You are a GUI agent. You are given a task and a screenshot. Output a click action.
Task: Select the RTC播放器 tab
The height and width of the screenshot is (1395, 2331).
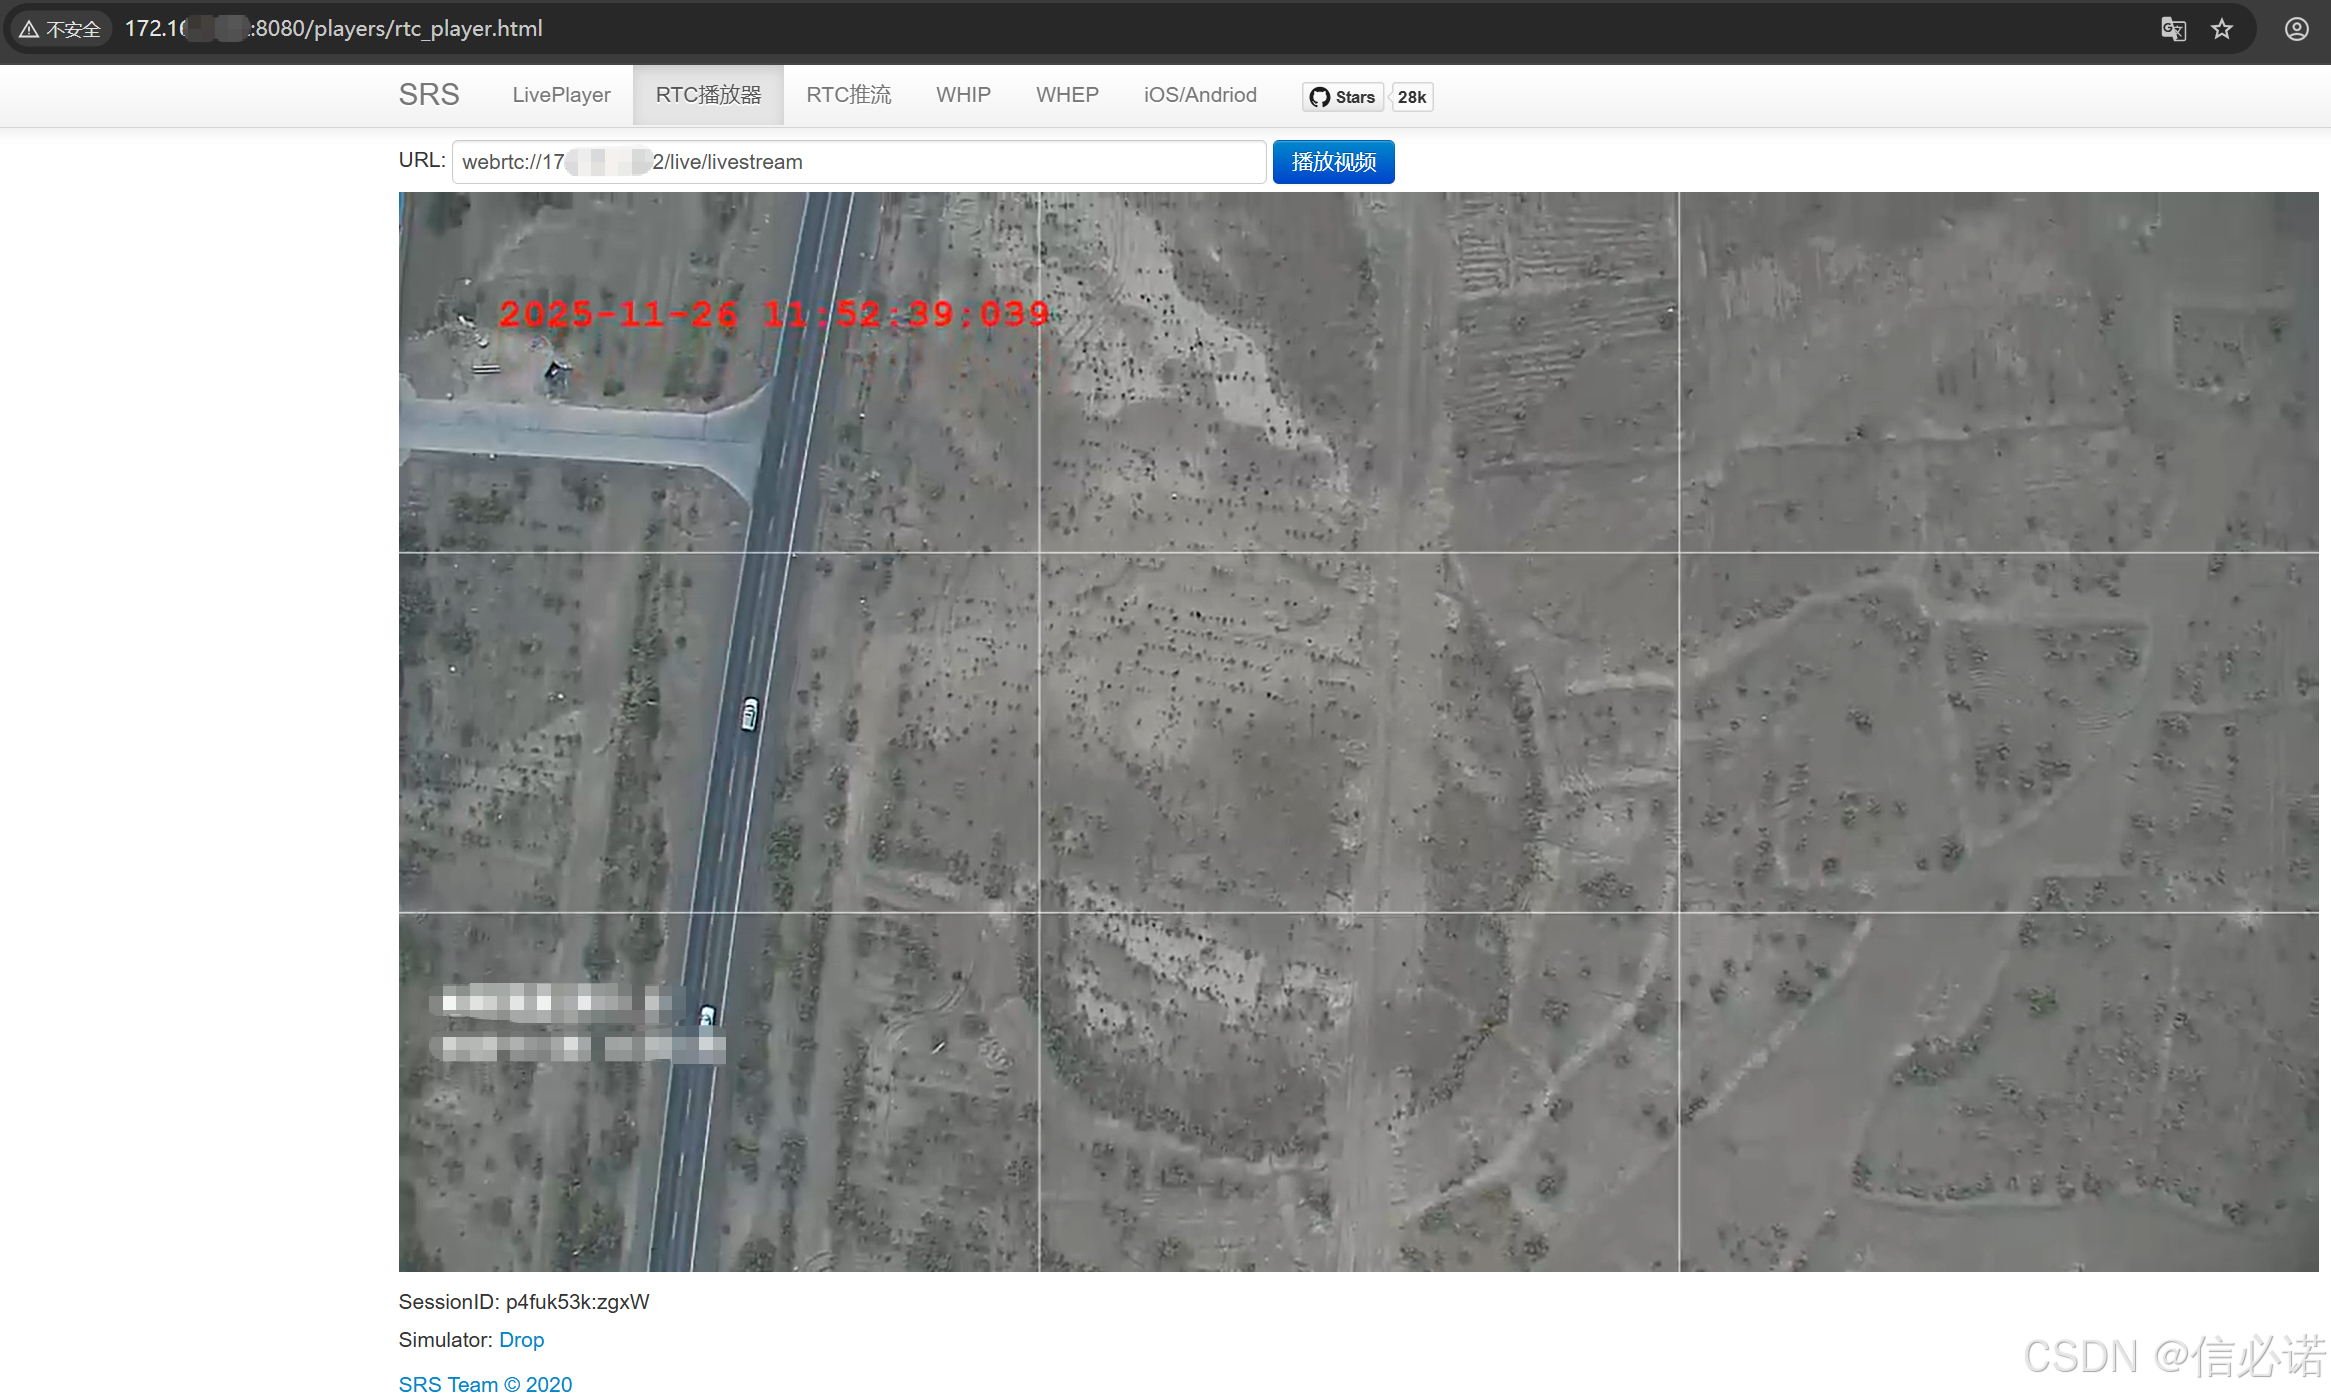tap(708, 95)
